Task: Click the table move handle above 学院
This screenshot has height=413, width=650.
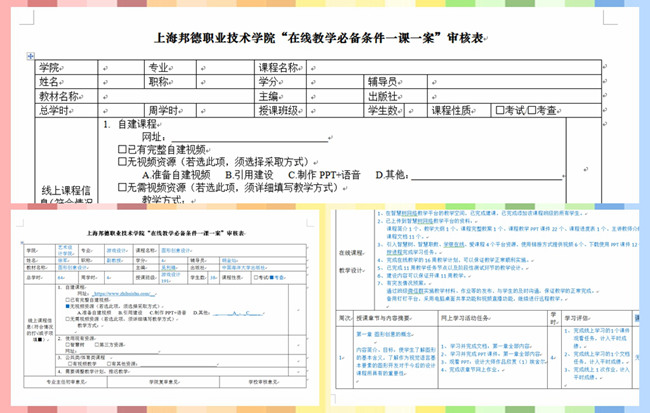Action: (x=30, y=56)
